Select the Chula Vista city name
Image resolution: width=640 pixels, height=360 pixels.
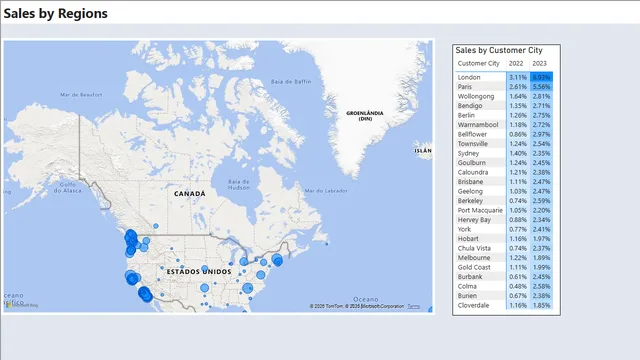click(x=474, y=248)
